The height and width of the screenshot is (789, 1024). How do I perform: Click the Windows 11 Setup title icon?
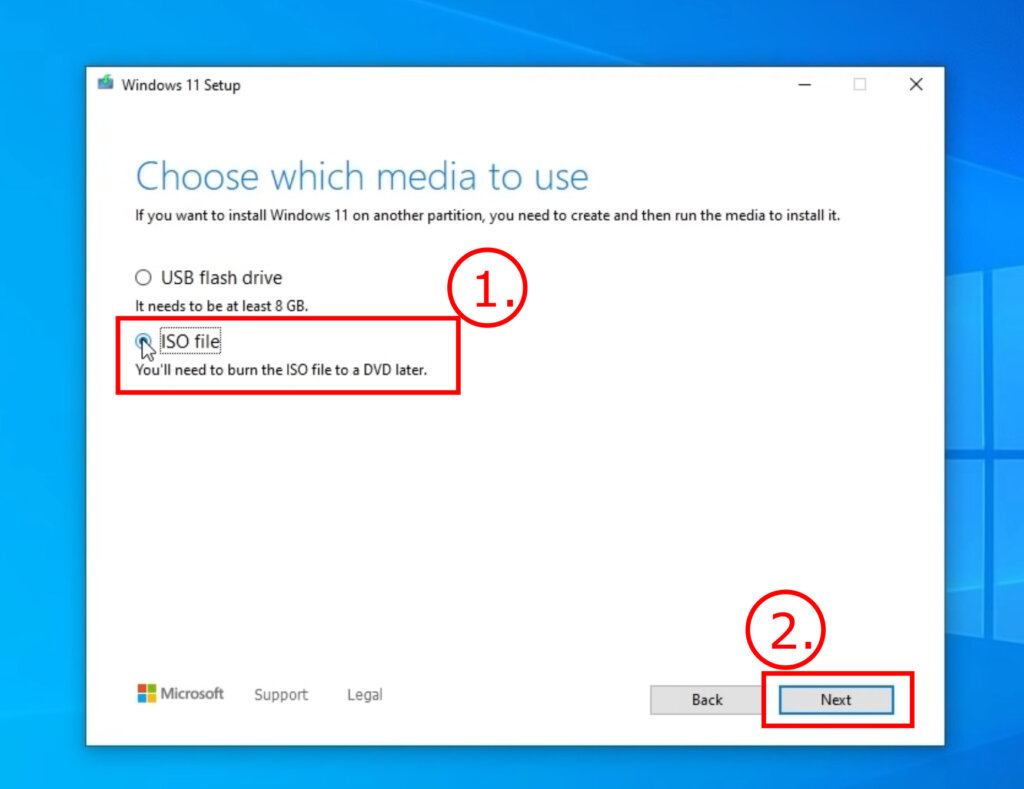point(105,83)
